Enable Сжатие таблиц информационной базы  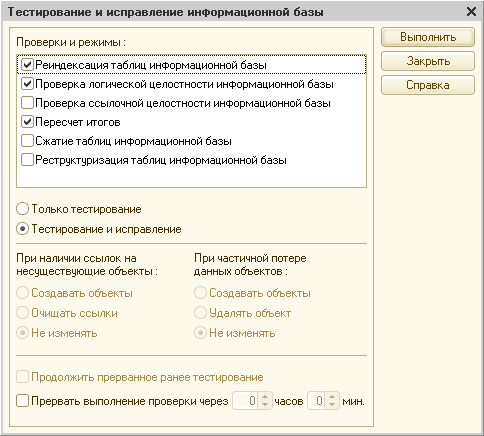pos(27,141)
